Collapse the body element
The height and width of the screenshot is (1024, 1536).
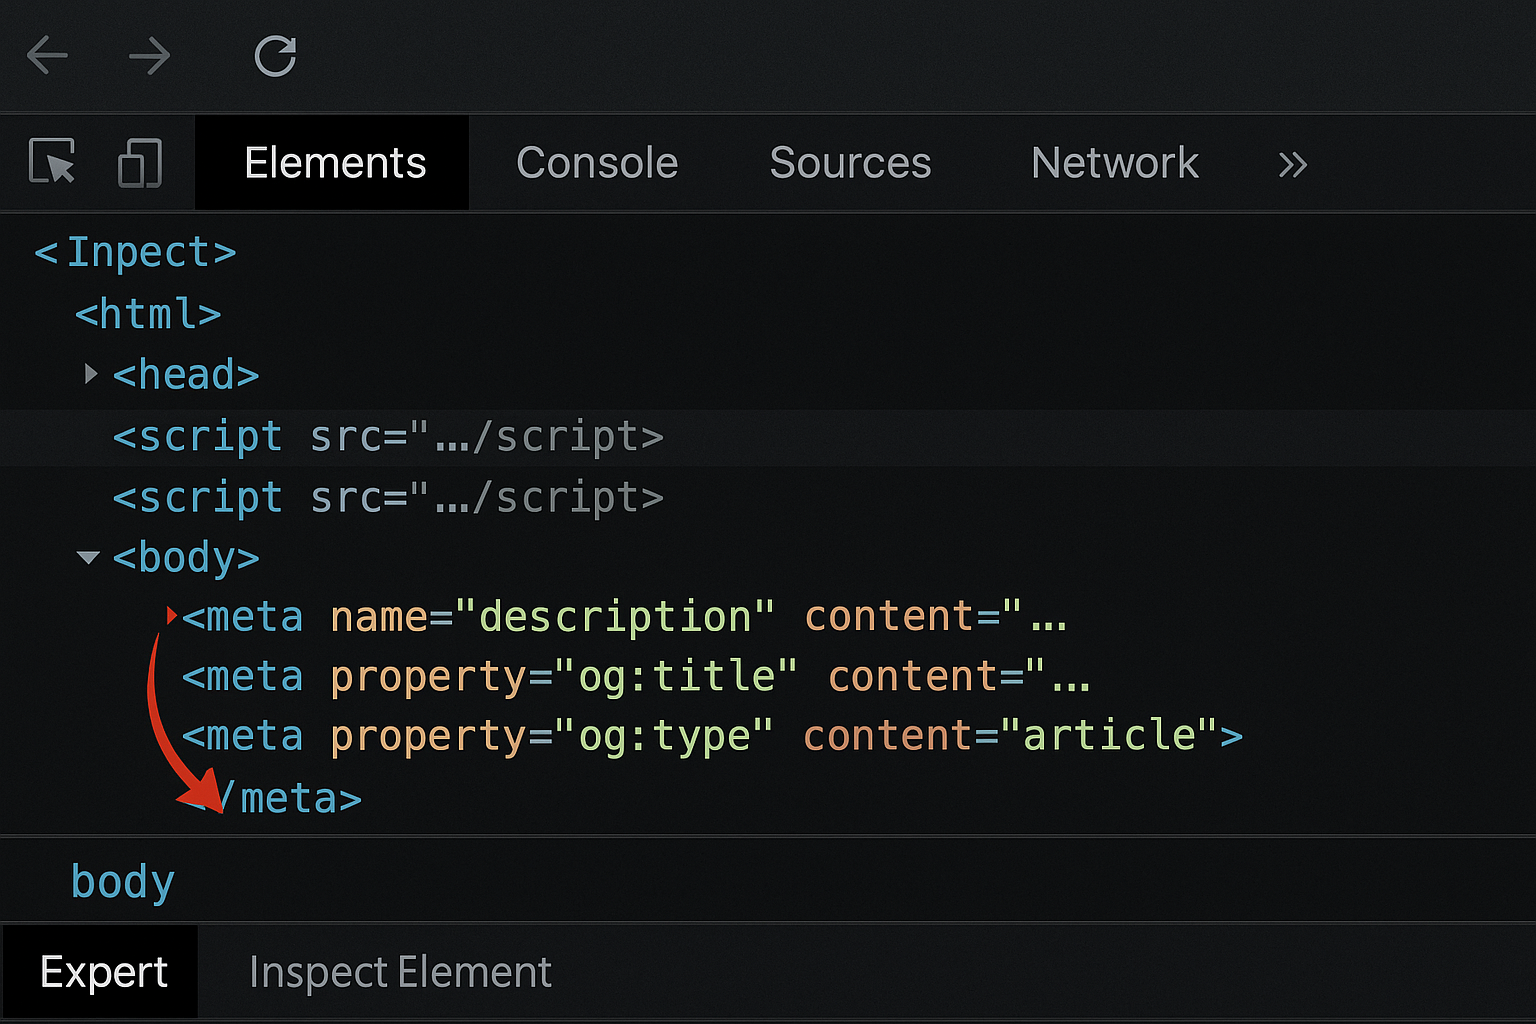point(88,557)
